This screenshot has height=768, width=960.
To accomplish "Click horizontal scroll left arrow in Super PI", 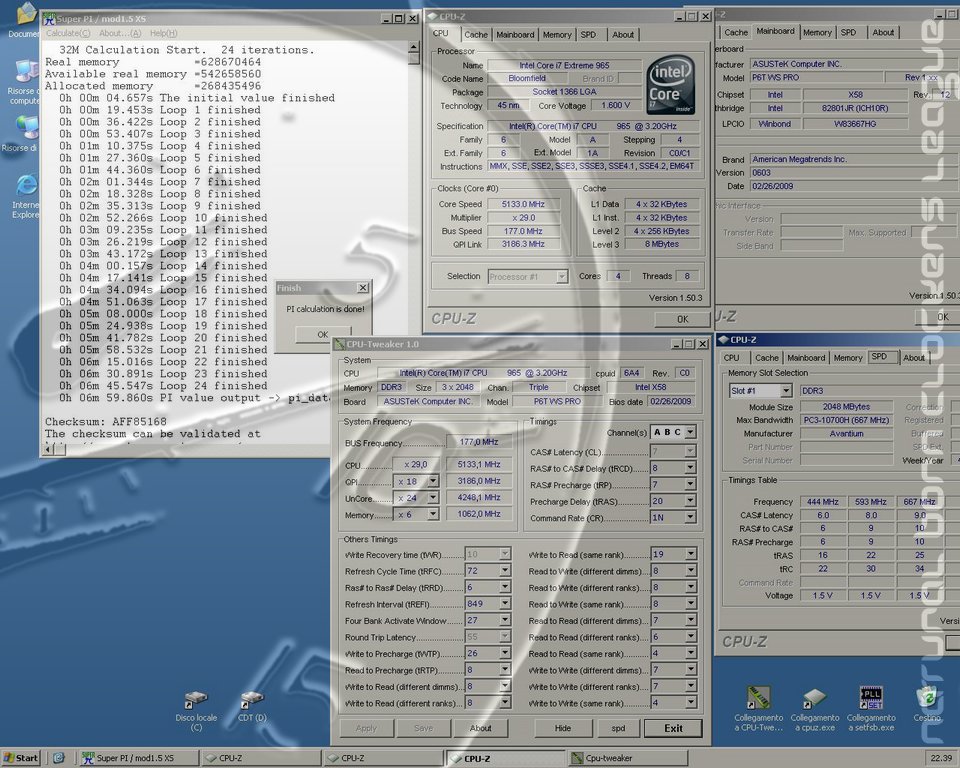I will coord(48,450).
